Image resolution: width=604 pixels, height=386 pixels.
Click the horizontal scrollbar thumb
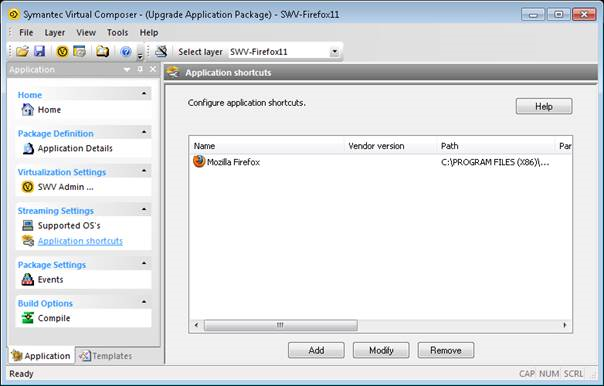280,325
